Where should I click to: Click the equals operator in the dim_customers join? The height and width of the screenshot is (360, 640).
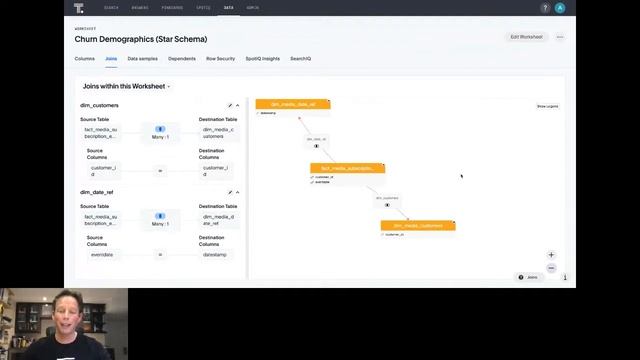click(x=160, y=171)
